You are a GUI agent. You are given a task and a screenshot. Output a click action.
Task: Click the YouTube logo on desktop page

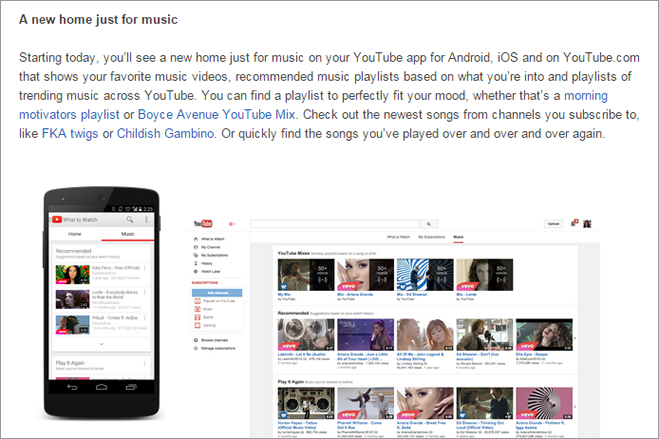203,223
